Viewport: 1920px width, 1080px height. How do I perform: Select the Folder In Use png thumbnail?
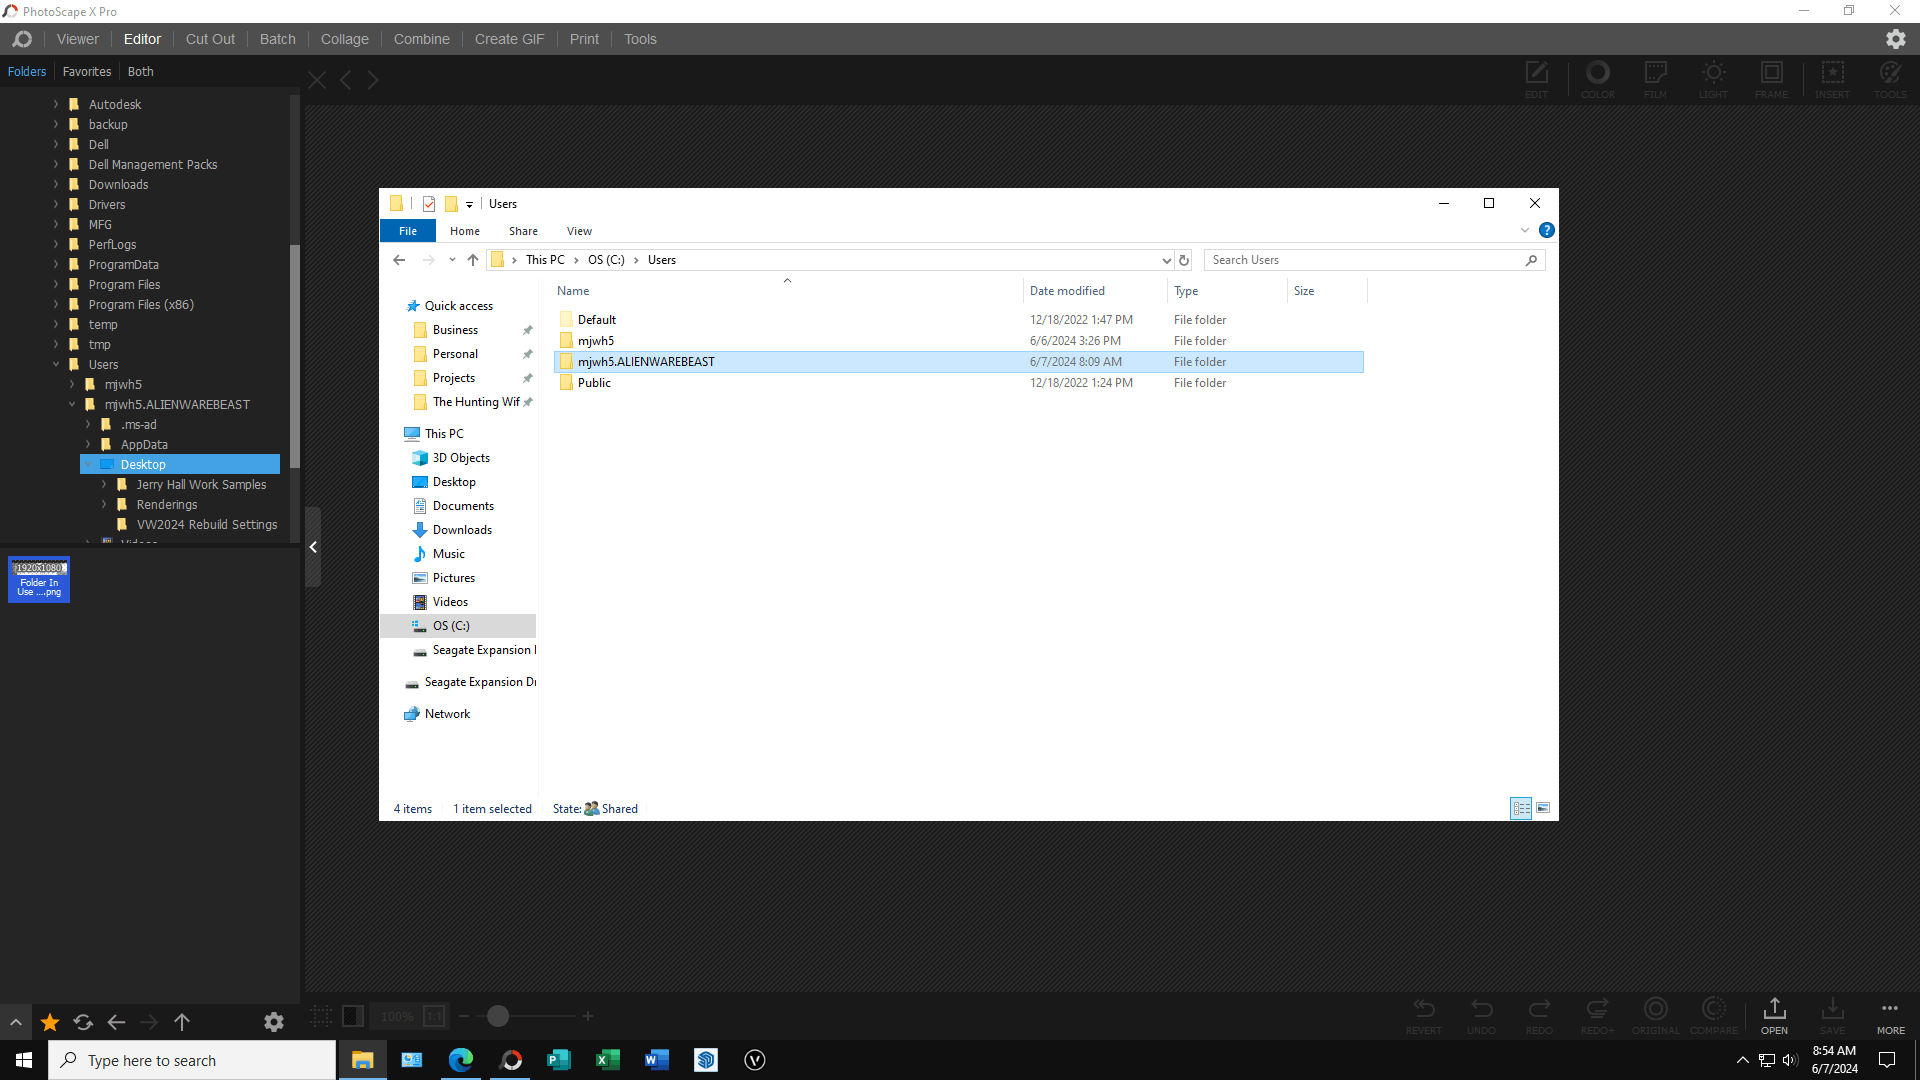coord(39,580)
